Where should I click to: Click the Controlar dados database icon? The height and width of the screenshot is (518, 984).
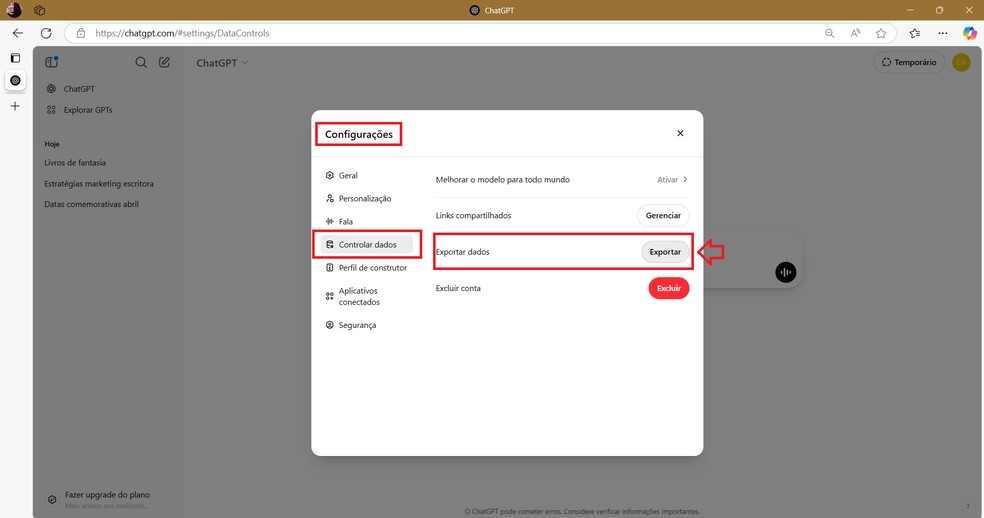[329, 245]
